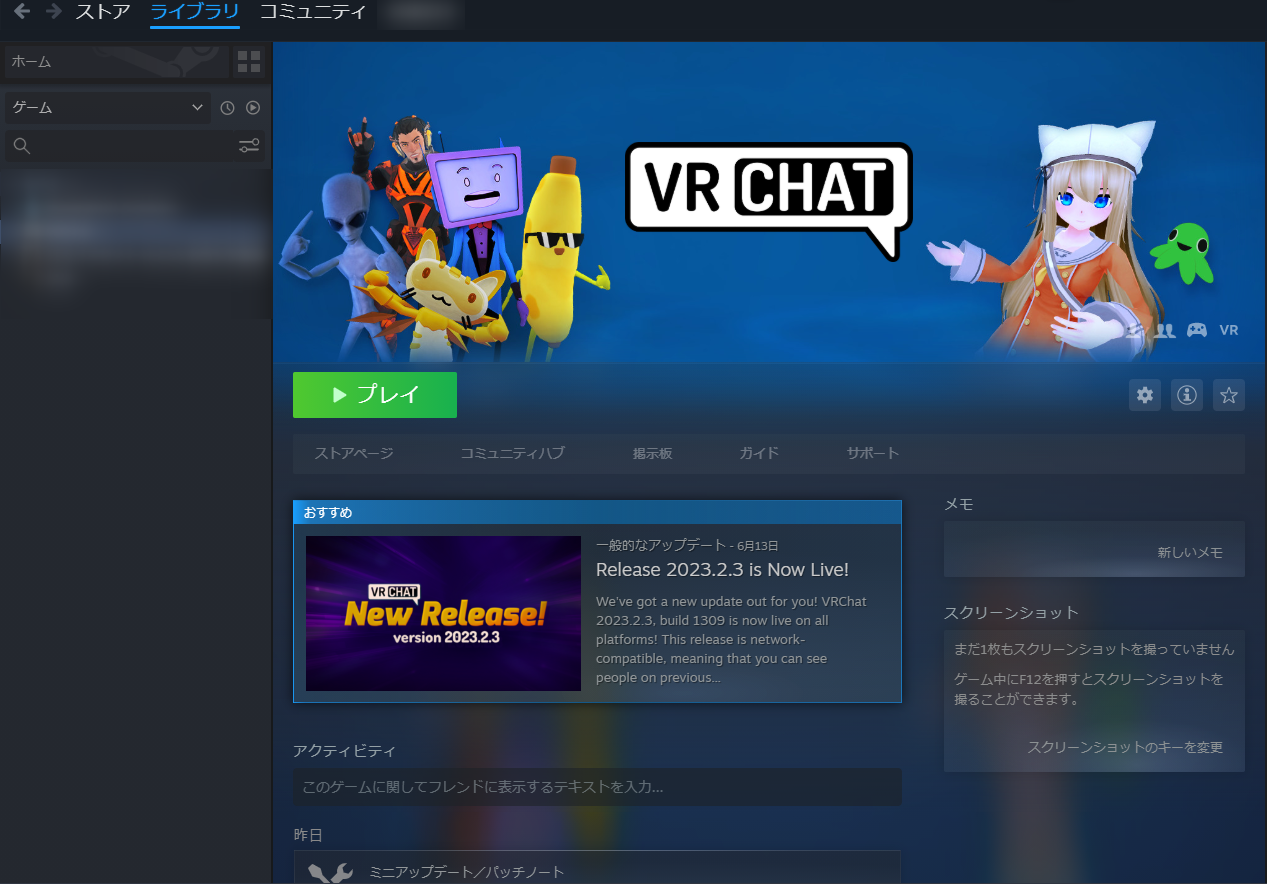Click the forward navigation arrow

[53, 13]
